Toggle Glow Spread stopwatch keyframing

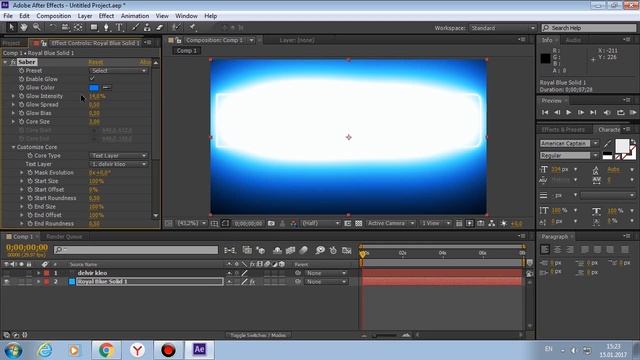click(21, 104)
